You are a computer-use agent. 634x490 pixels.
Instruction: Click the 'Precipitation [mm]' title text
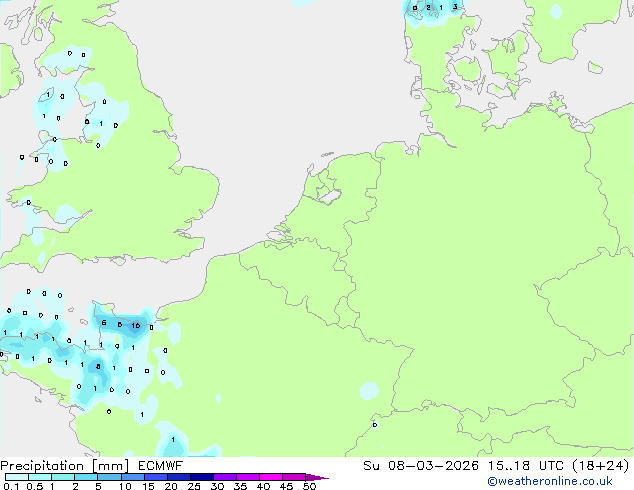(65, 466)
